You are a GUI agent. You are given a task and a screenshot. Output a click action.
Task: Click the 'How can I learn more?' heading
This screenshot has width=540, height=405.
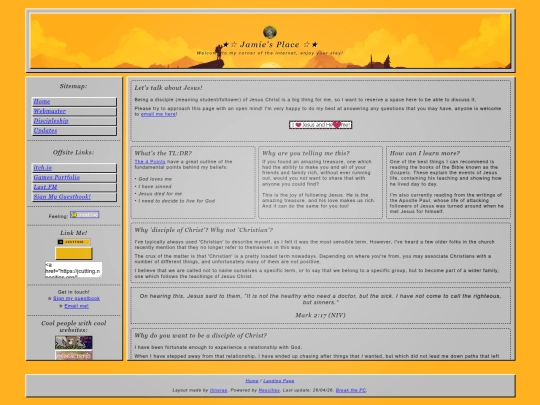pos(425,153)
